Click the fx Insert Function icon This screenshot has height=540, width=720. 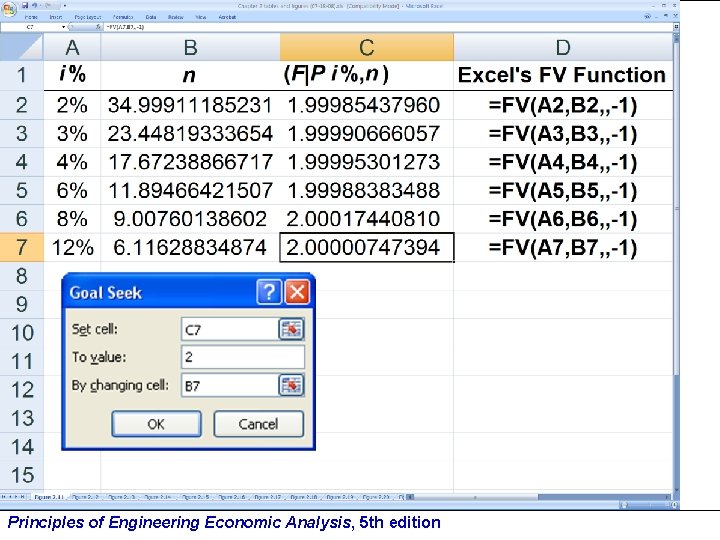tap(98, 27)
